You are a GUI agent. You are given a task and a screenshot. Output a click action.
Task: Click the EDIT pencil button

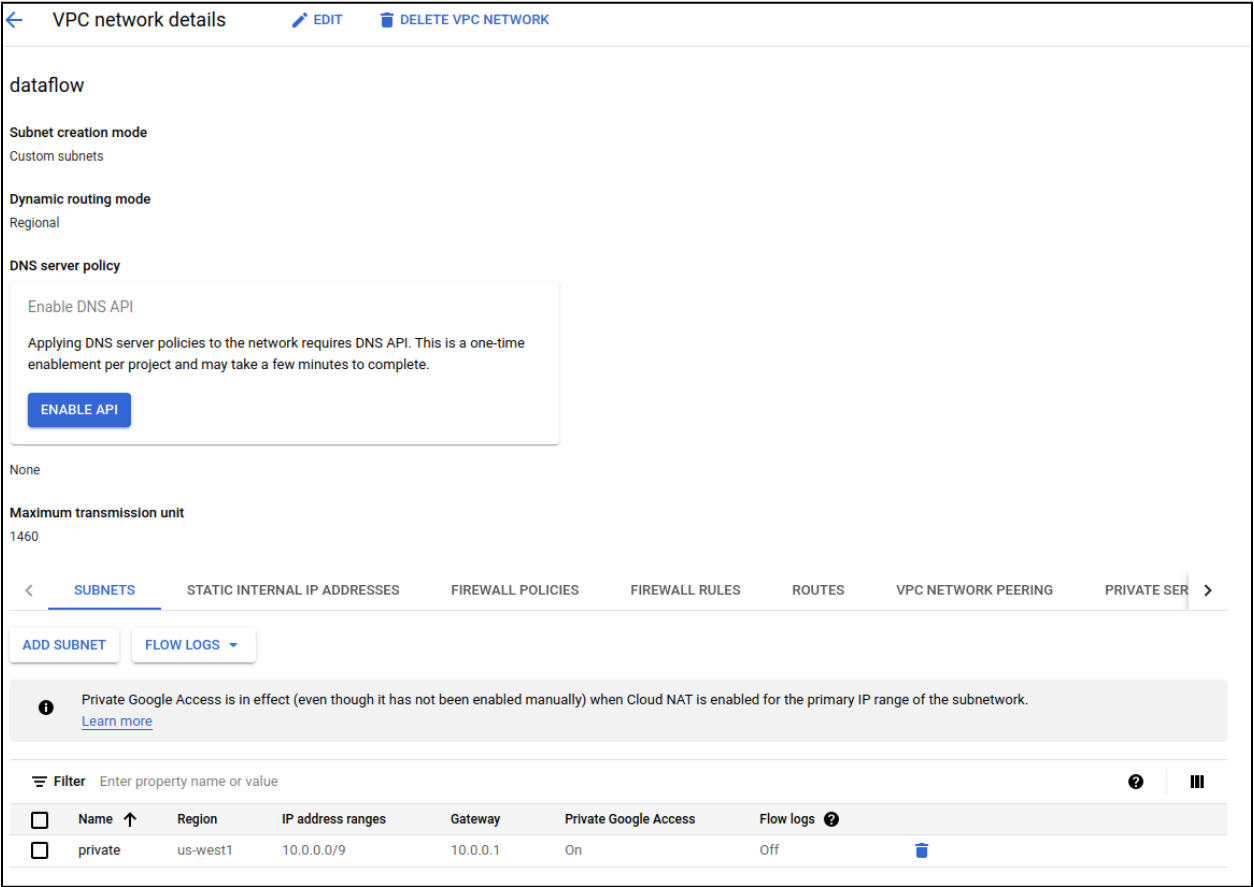(317, 20)
